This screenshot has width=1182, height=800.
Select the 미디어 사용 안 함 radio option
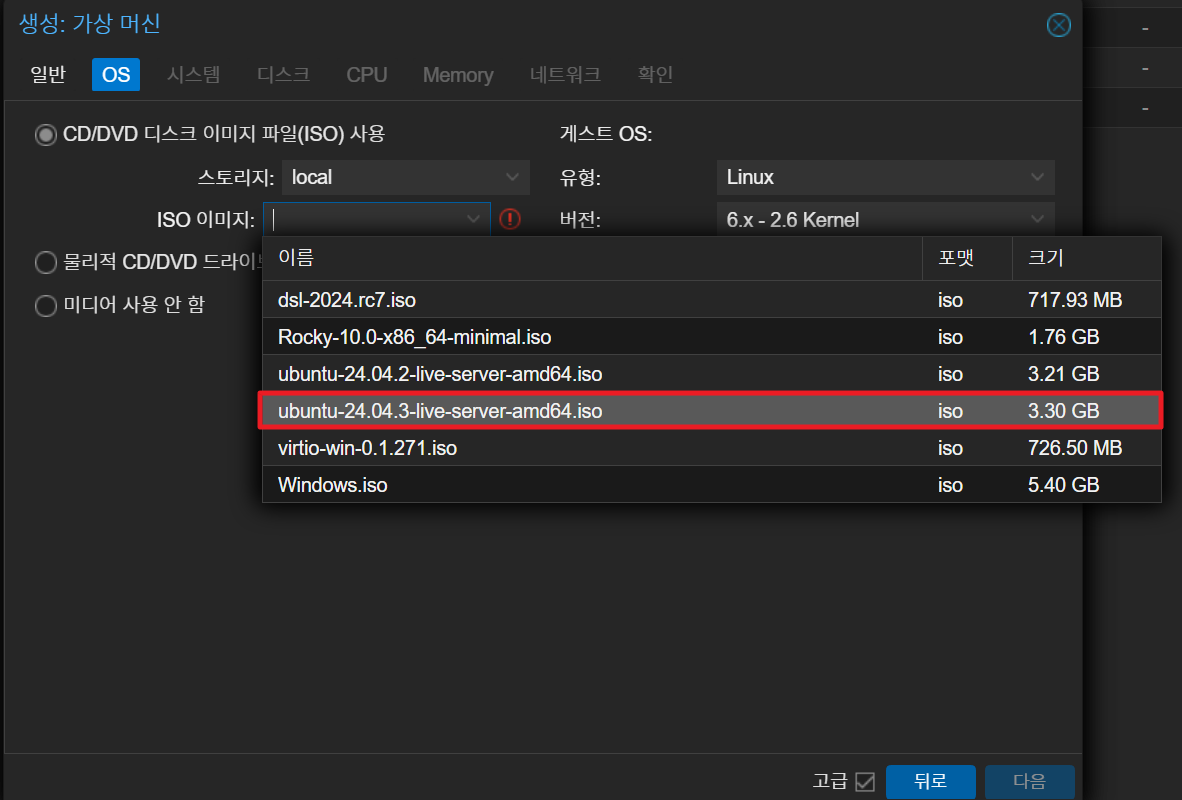point(46,305)
